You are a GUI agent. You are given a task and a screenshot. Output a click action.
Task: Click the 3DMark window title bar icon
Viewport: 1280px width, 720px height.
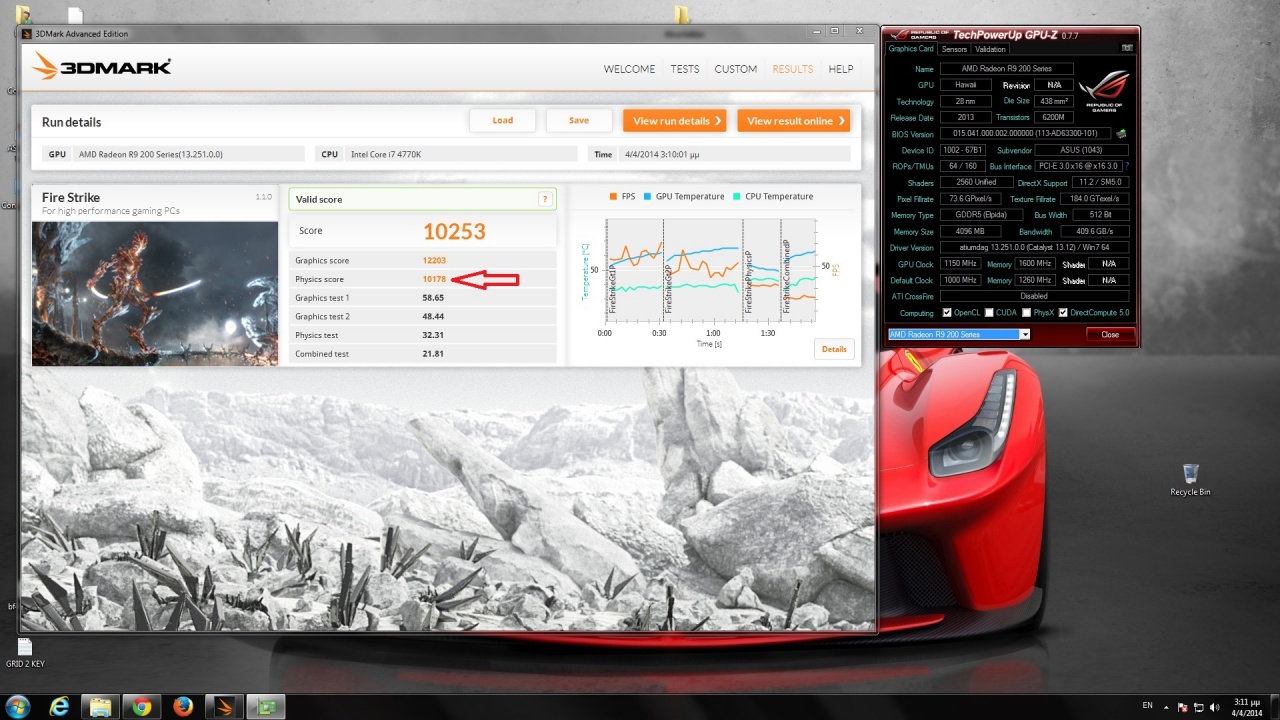[x=28, y=33]
